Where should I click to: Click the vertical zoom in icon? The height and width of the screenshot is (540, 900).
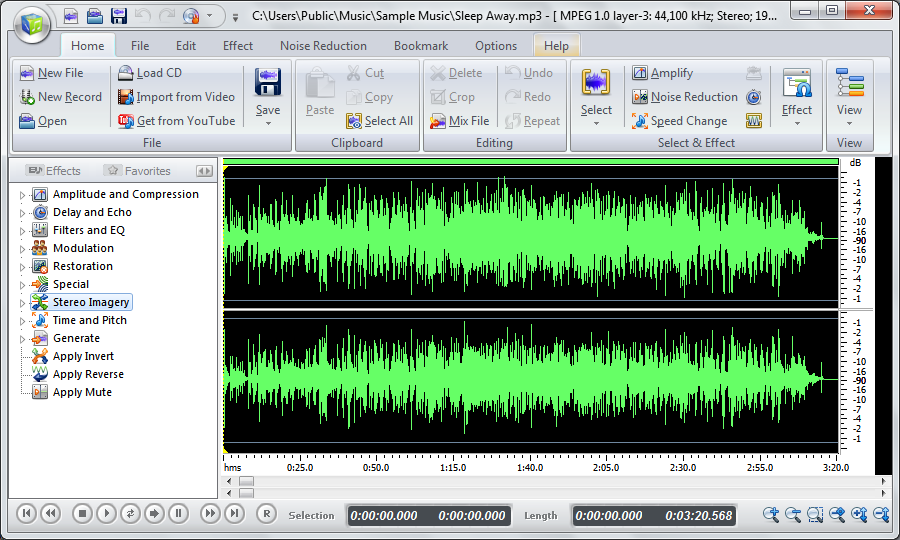[859, 514]
